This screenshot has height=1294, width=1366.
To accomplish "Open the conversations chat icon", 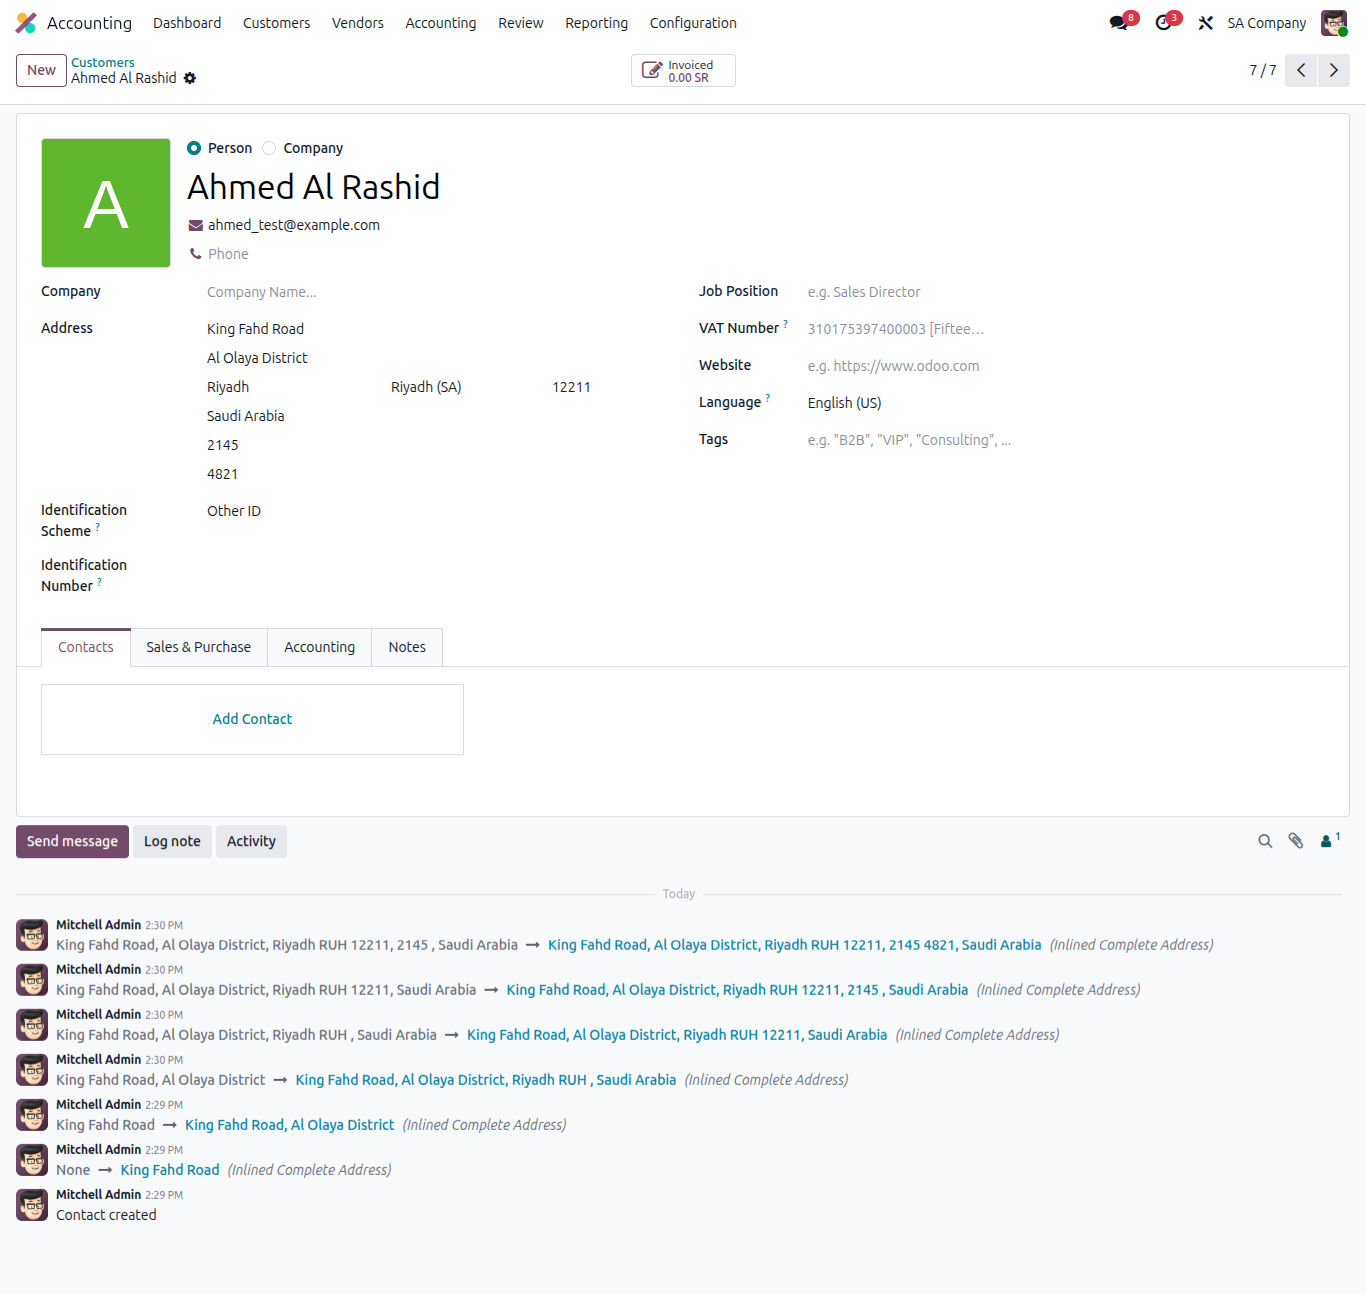I will point(1119,23).
